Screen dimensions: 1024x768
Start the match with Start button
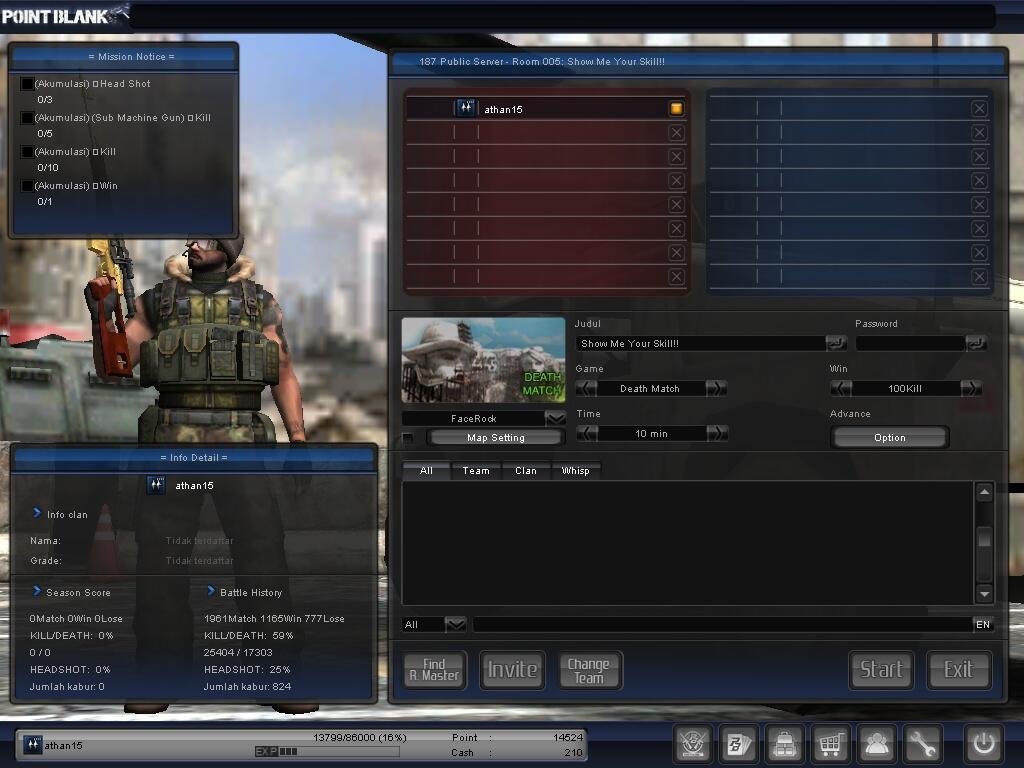coord(881,670)
